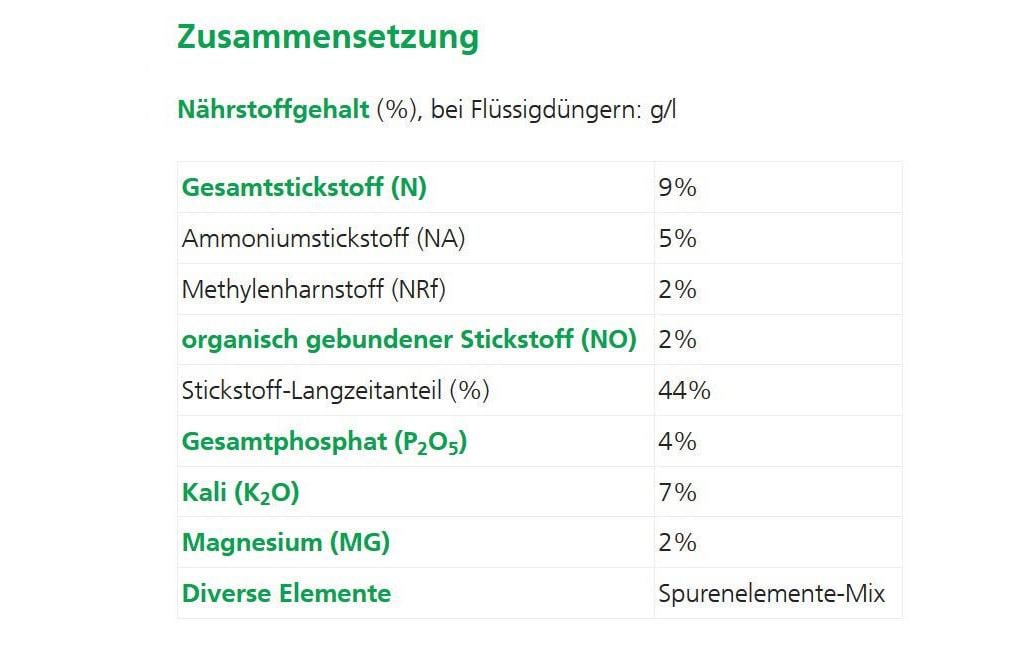Click the Stickstoff-Langzeitanteil (%) label
This screenshot has width=1028, height=647.
[336, 391]
